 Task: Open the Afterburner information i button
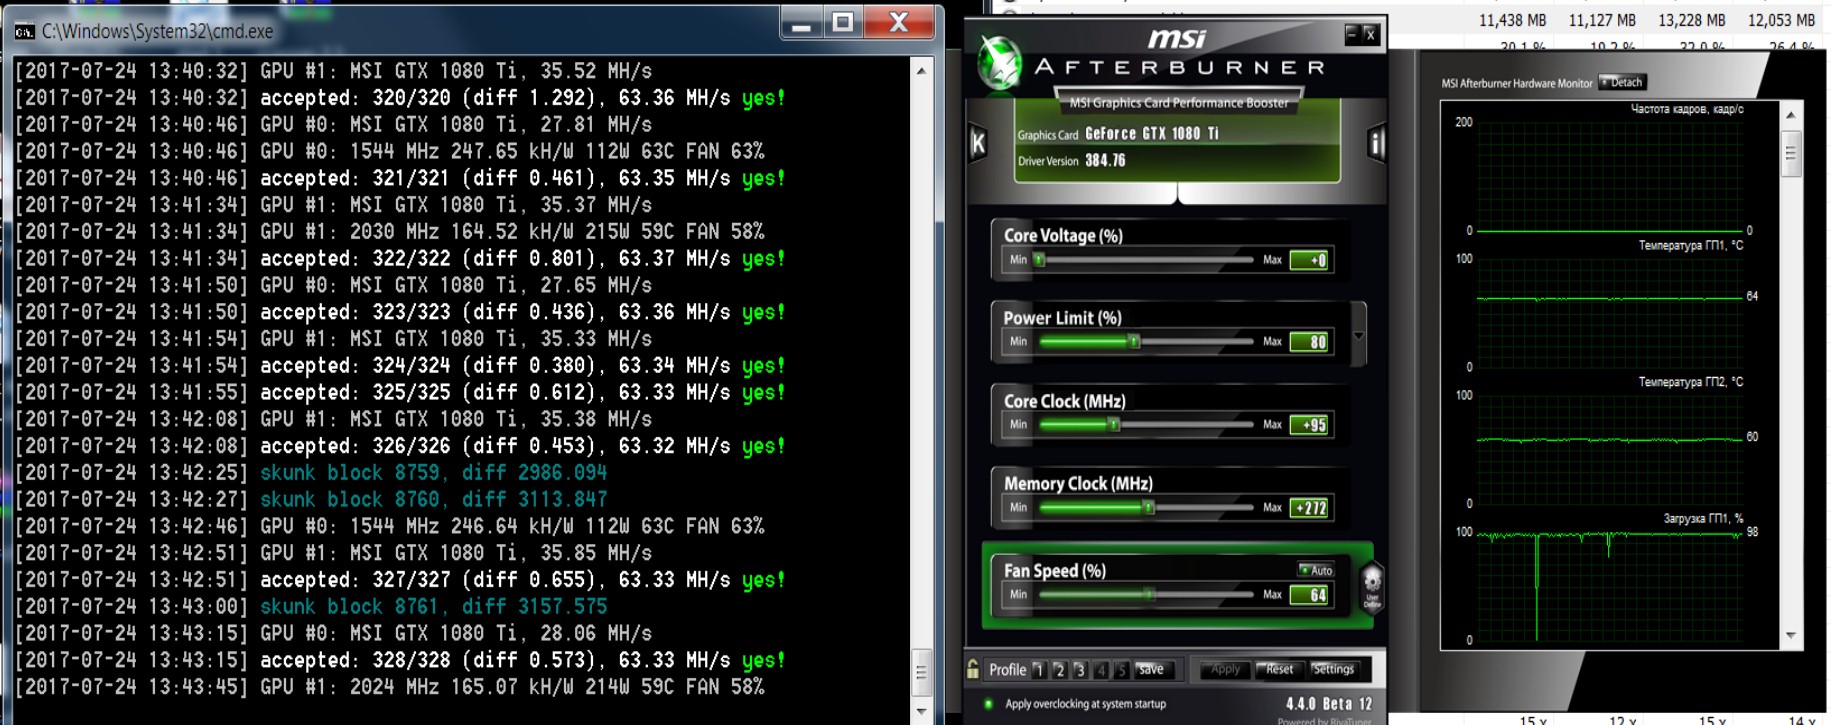point(1376,144)
